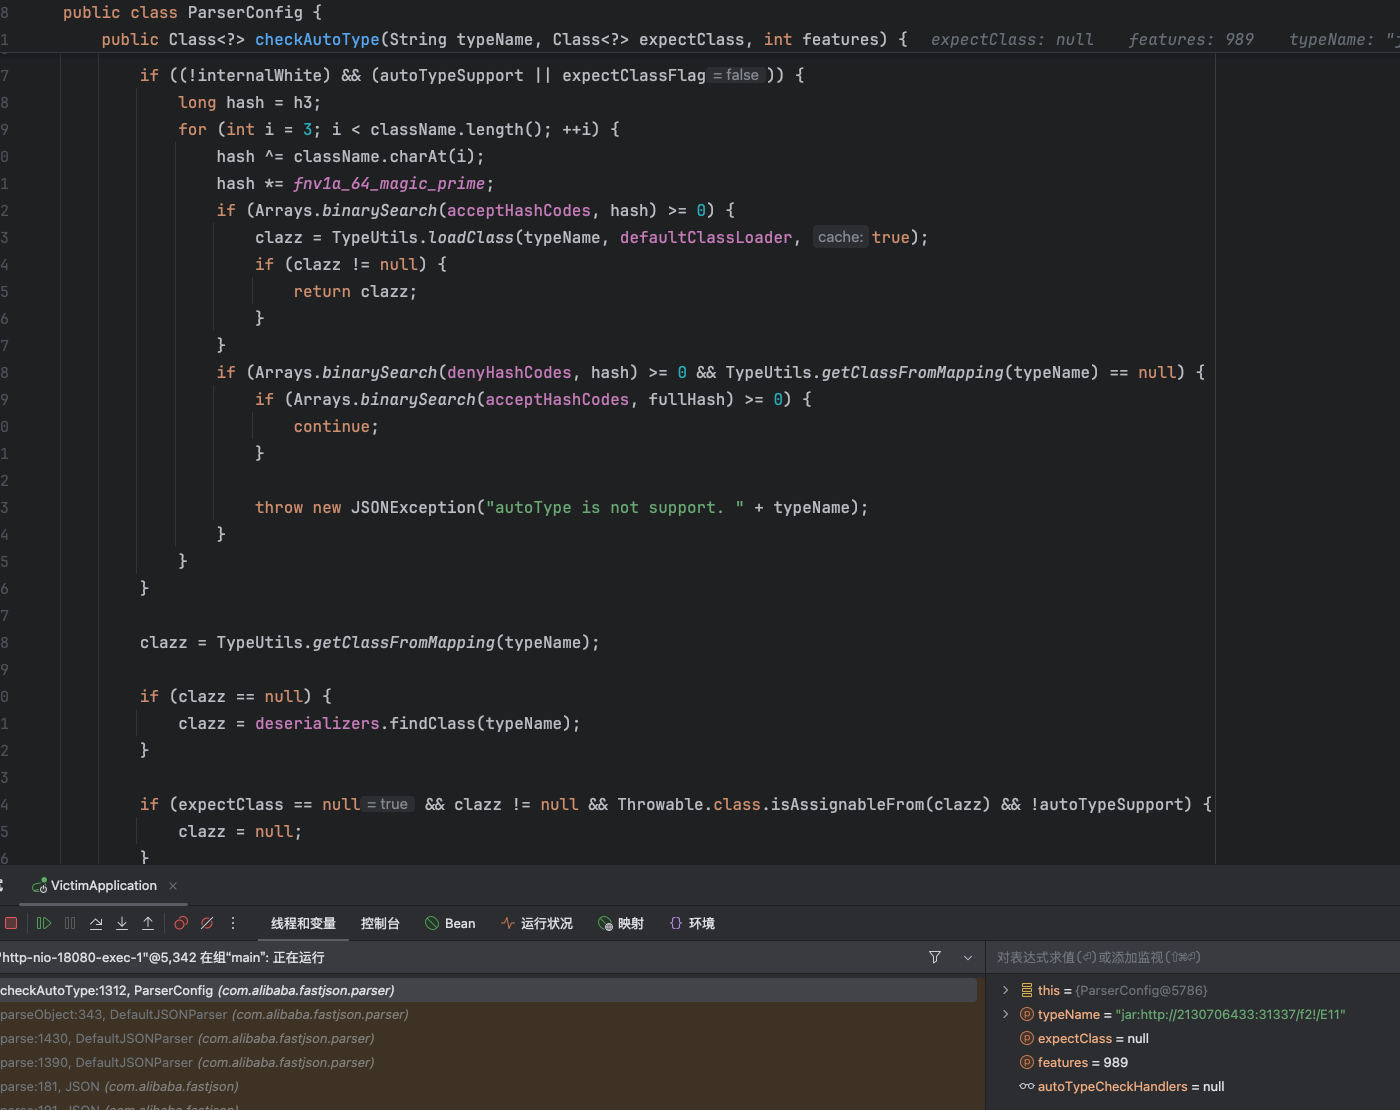Filter the stack frames list
Image resolution: width=1400 pixels, height=1110 pixels.
(x=935, y=957)
